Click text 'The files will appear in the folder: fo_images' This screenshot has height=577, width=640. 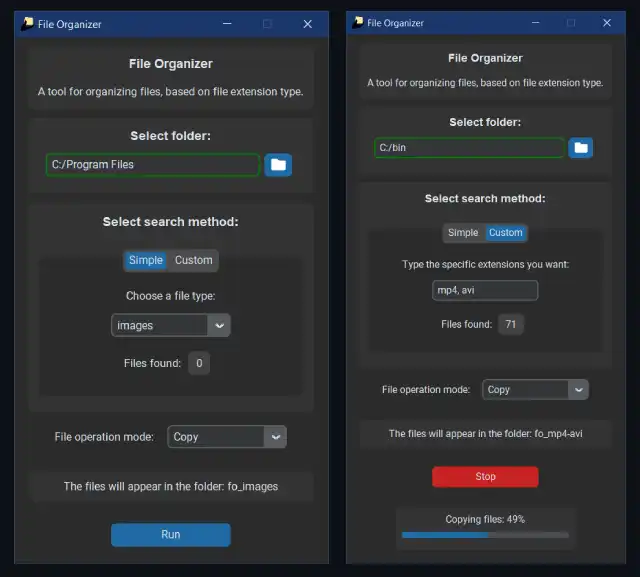[171, 486]
